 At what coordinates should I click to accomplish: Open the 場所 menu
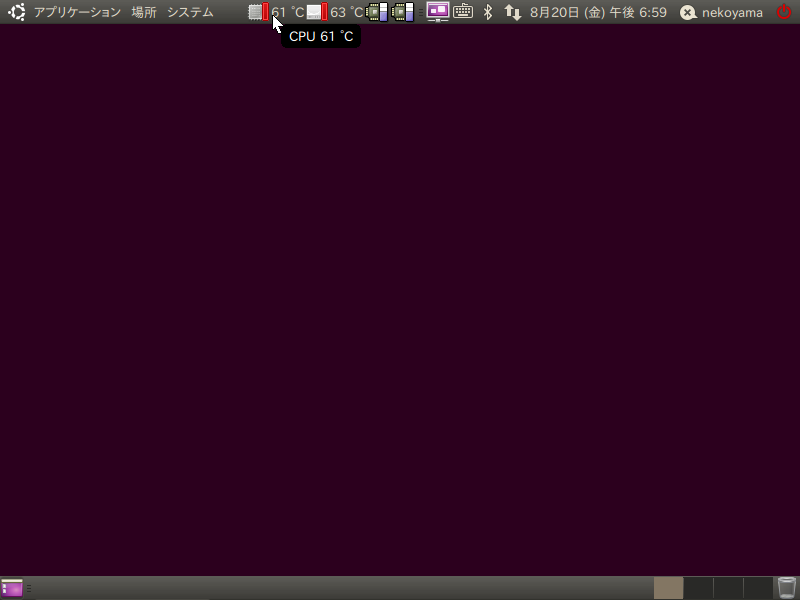pos(144,12)
